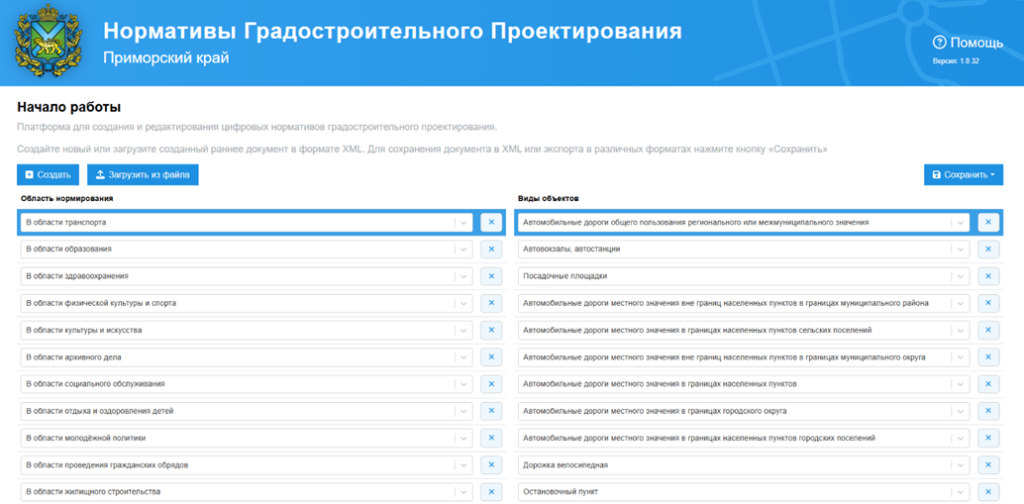The width and height of the screenshot is (1024, 504).
Task: Open dropdown for 'В области физической культуры и спорта'
Action: (x=463, y=303)
